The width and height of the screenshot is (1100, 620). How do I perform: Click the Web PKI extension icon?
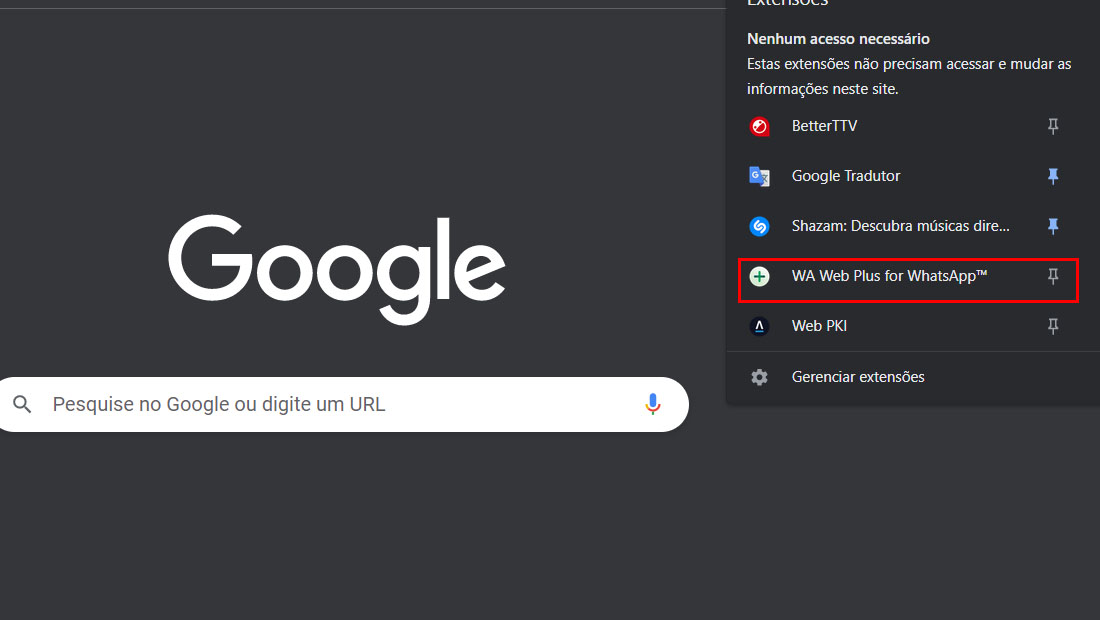coord(759,326)
